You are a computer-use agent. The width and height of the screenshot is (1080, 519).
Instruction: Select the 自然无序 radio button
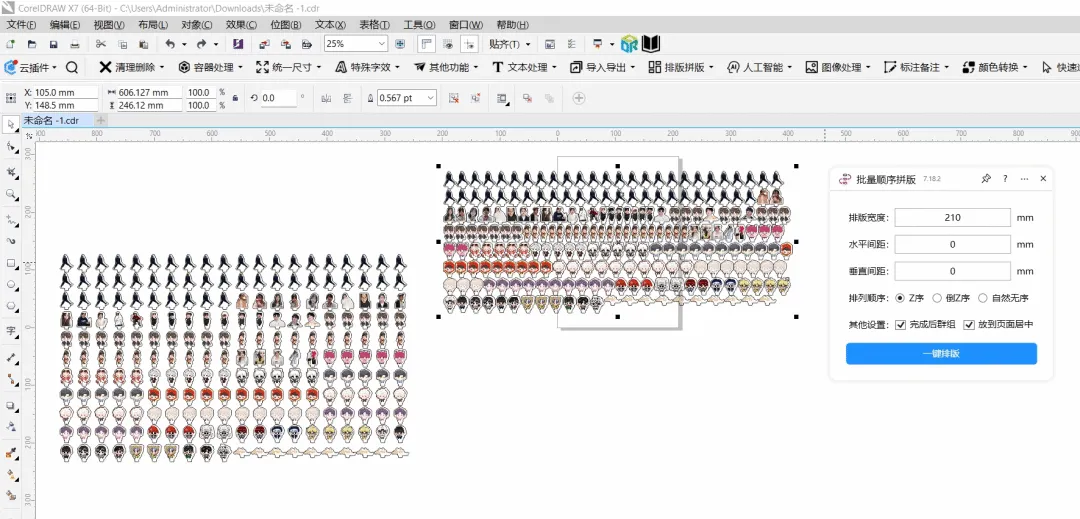[983, 298]
